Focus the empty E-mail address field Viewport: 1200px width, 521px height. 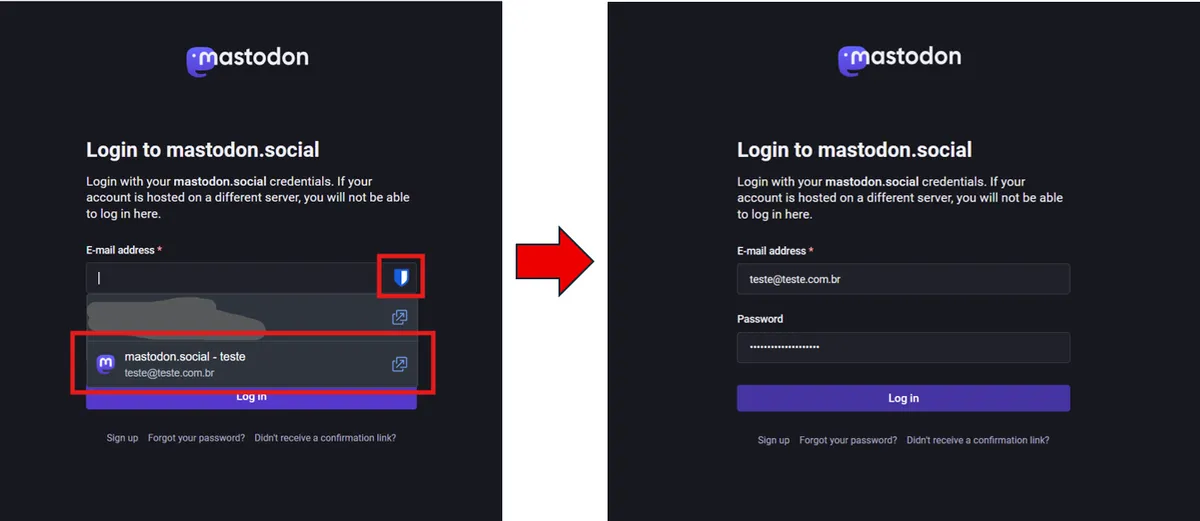[x=232, y=278]
